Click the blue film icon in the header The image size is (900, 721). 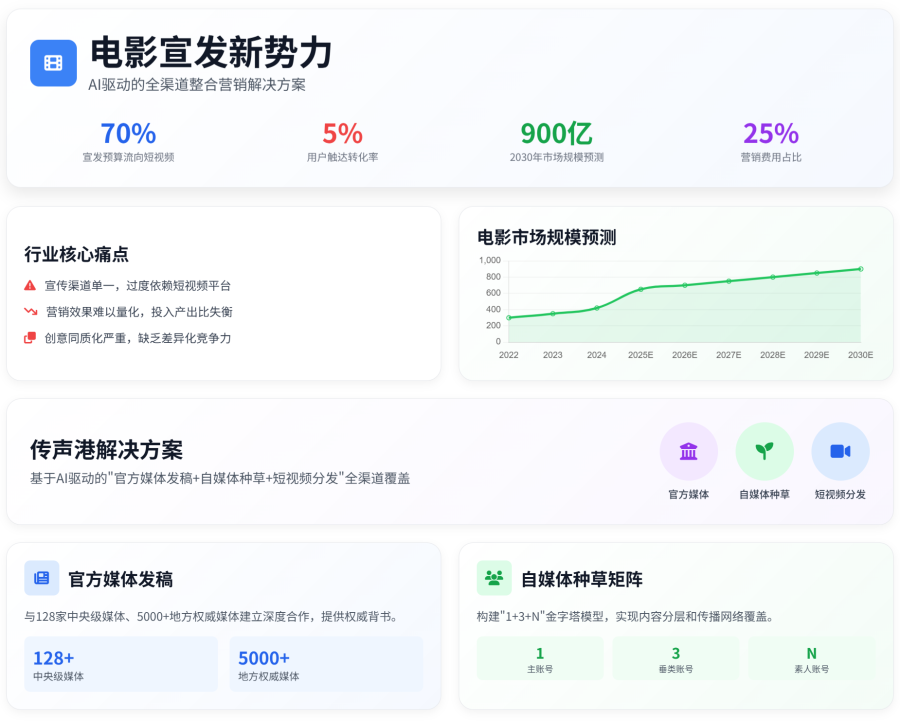53,63
